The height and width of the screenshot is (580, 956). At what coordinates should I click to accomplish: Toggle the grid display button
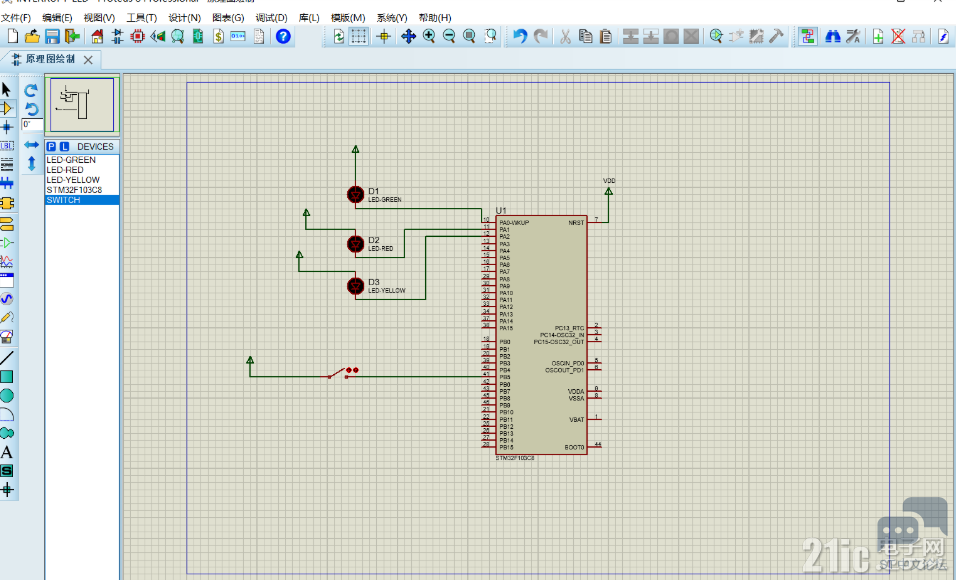[x=359, y=36]
